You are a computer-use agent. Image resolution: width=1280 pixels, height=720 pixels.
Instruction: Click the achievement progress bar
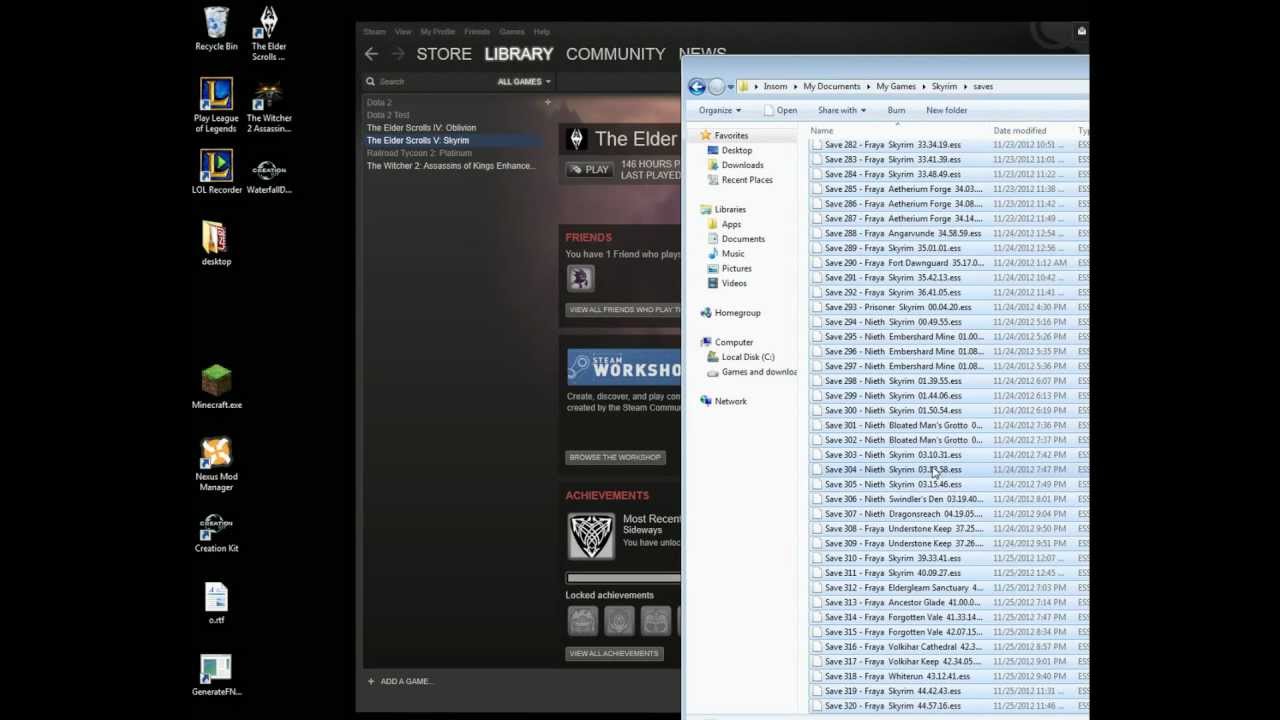point(622,577)
